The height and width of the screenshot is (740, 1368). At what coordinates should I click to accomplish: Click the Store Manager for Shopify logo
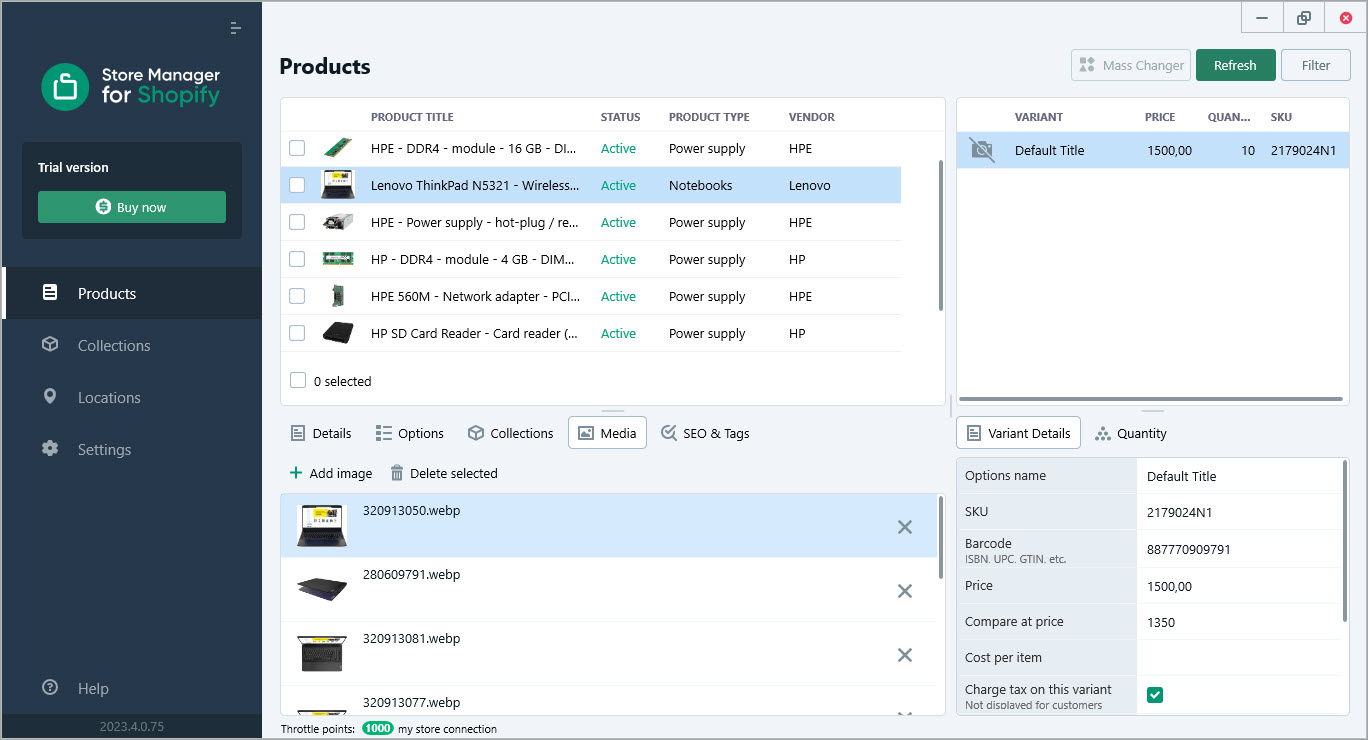tap(131, 86)
